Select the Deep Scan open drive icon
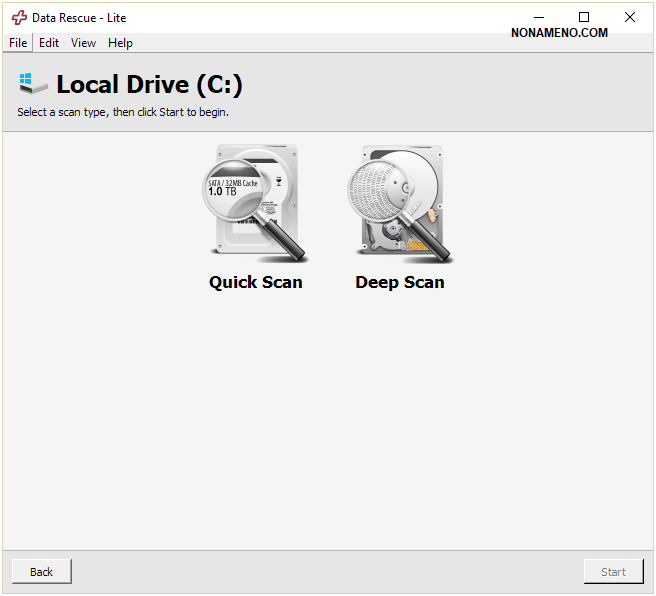Screen dimensions: 656x596 pos(399,205)
